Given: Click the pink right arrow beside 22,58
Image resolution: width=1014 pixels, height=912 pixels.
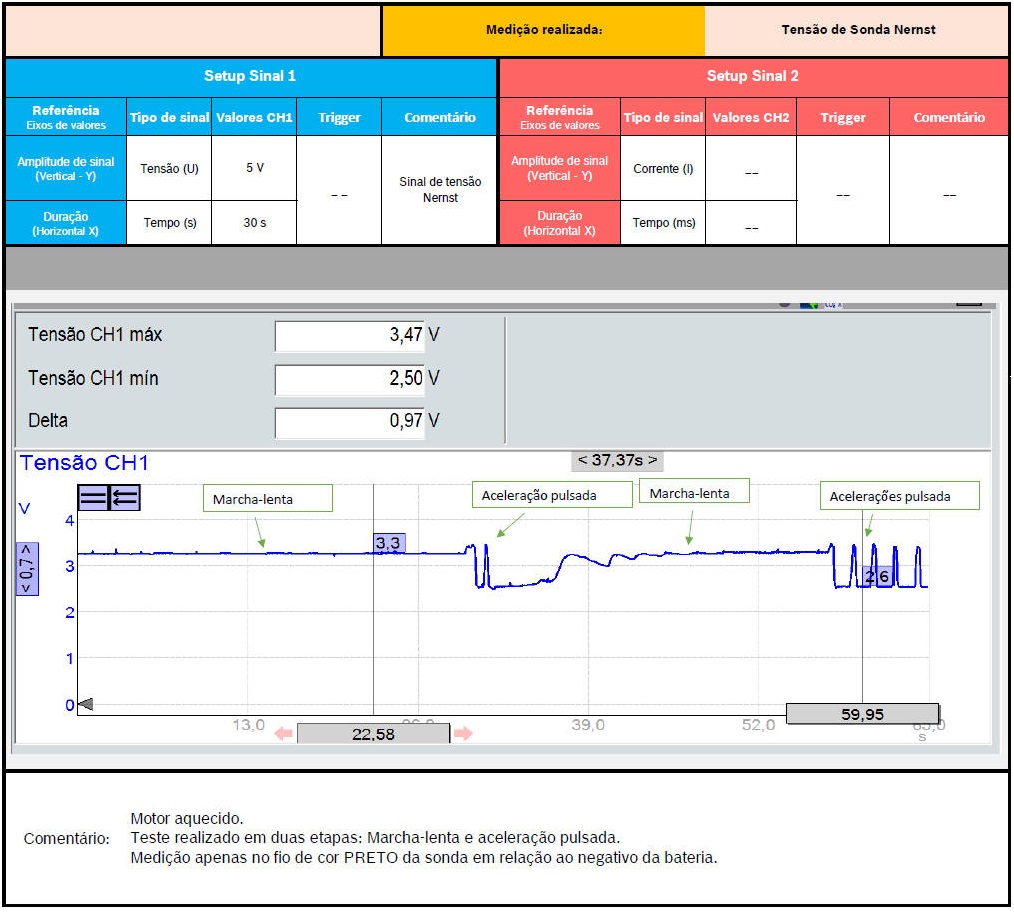Looking at the screenshot, I should pos(463,734).
